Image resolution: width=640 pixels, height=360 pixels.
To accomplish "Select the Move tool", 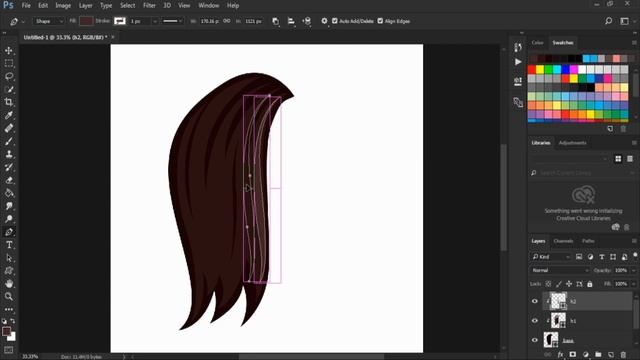I will [9, 51].
